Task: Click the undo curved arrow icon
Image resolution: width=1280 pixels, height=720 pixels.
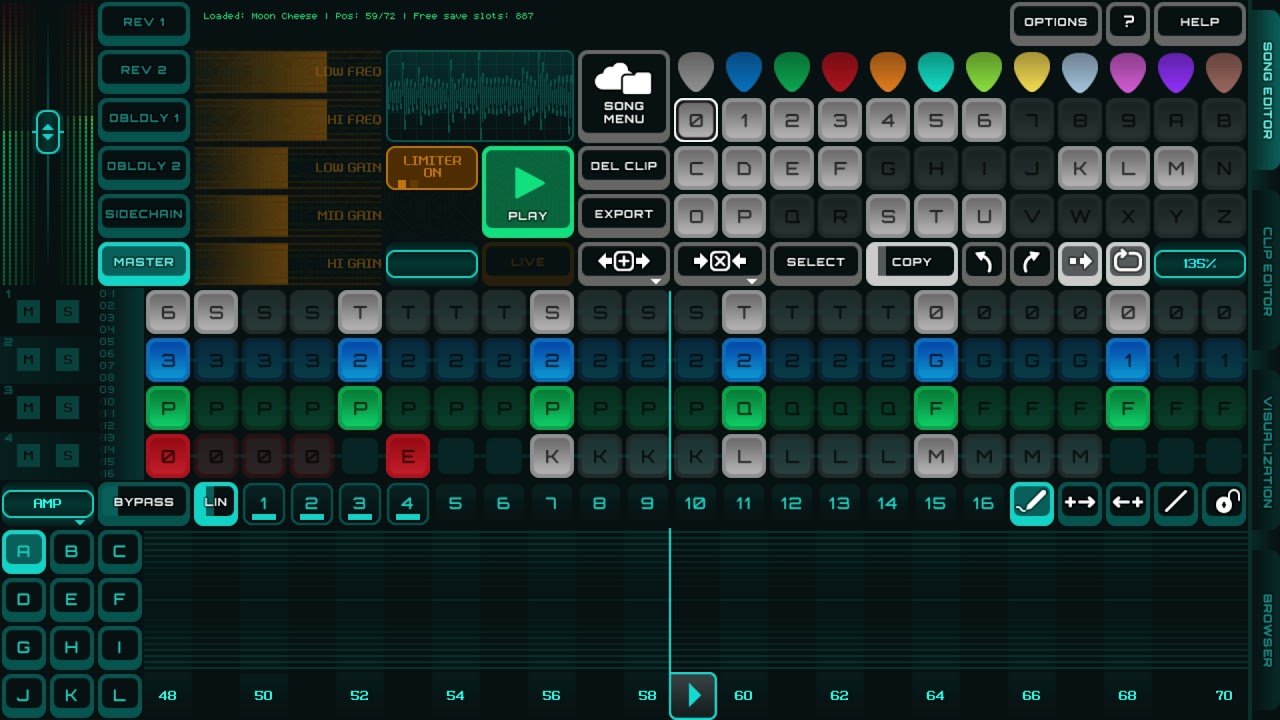Action: [984, 263]
